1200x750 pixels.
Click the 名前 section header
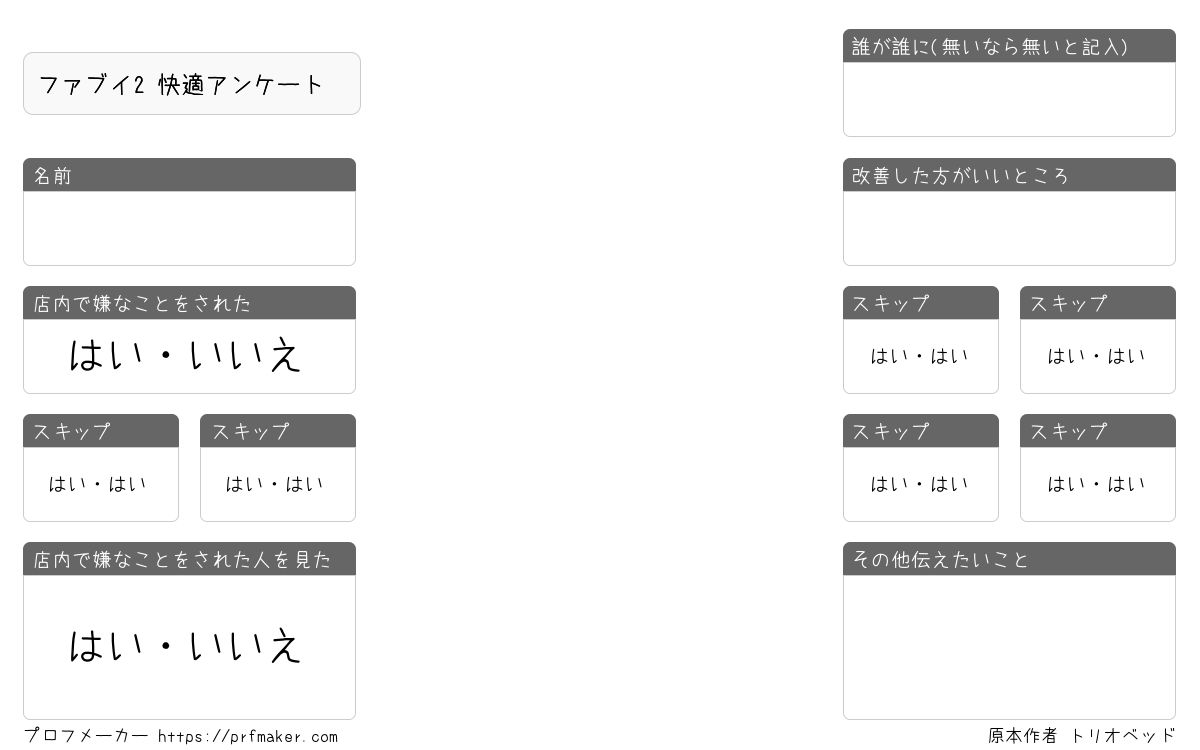coord(189,175)
